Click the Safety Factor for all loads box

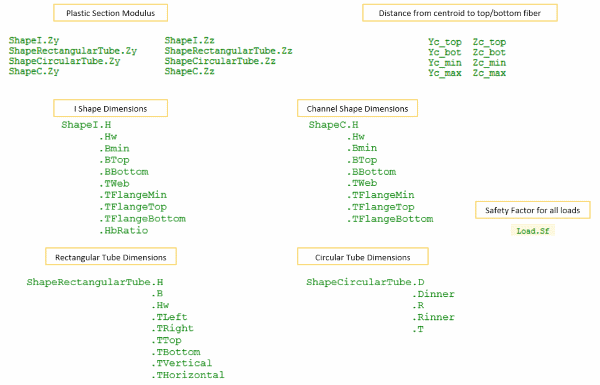pyautogui.click(x=533, y=210)
